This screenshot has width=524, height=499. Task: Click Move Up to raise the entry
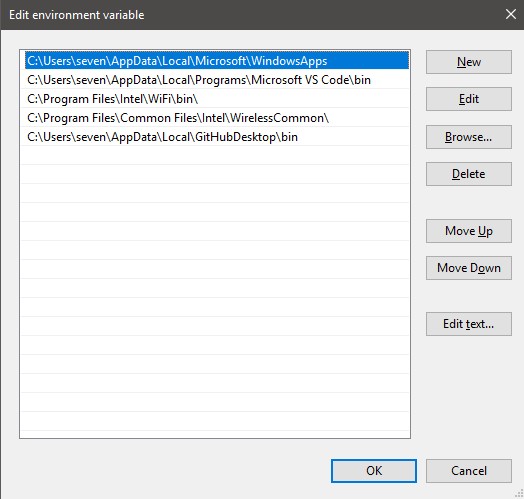click(469, 231)
